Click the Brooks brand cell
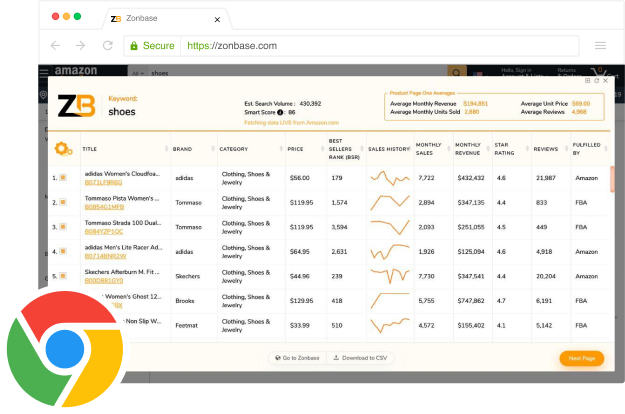Screen dimensions: 625x414 pos(185,301)
